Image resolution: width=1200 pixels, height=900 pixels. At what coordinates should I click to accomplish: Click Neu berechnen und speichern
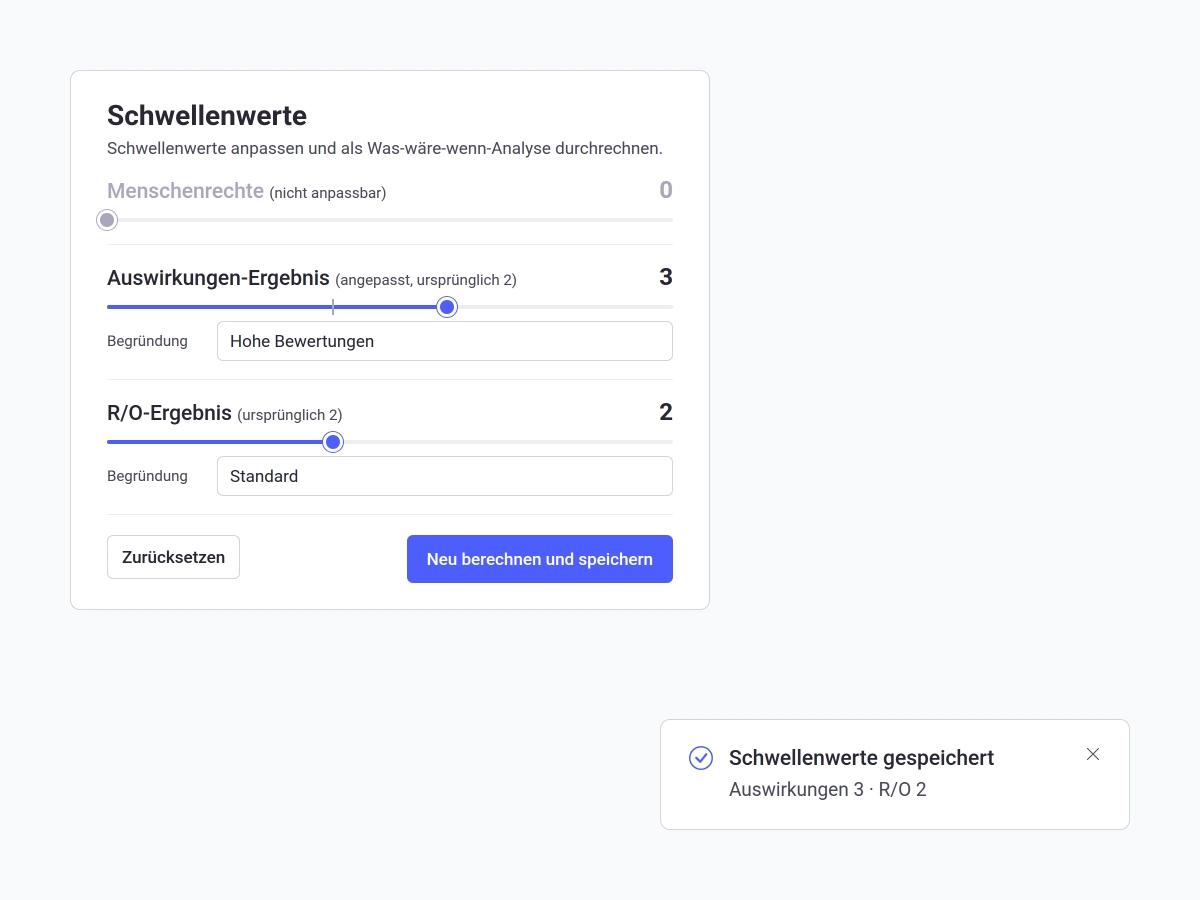coord(540,559)
